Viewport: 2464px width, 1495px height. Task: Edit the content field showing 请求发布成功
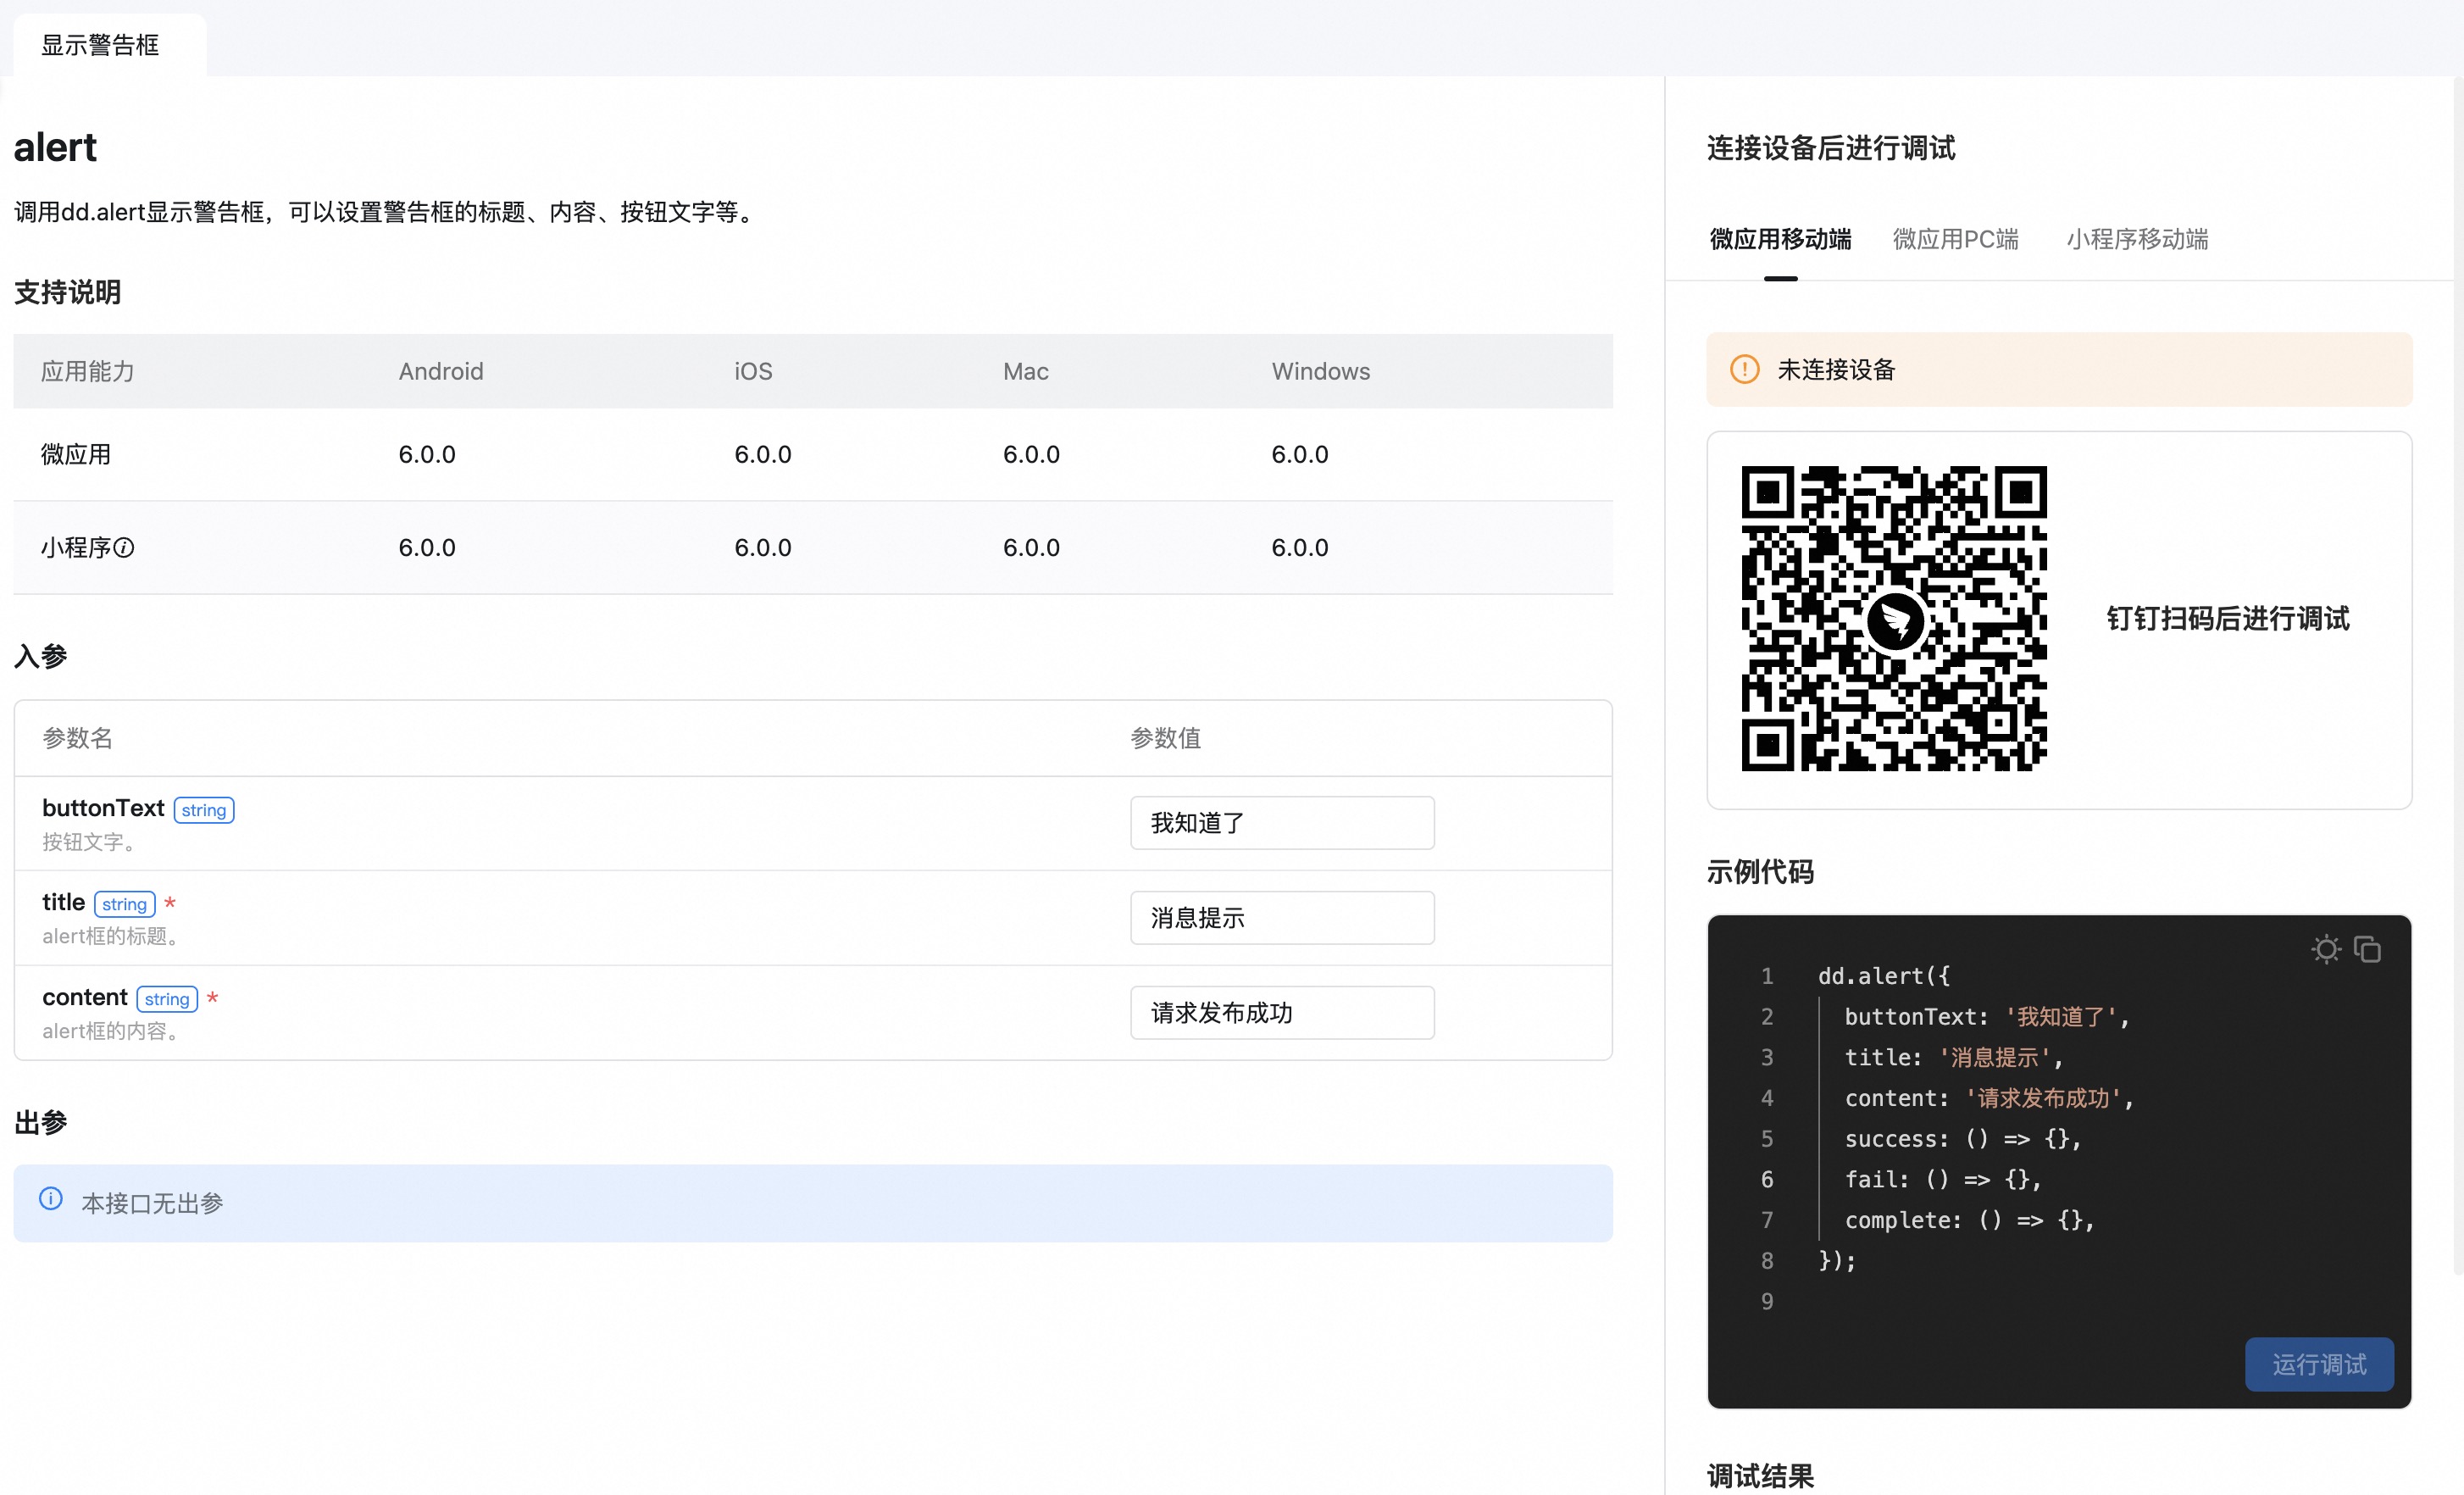point(1282,1014)
